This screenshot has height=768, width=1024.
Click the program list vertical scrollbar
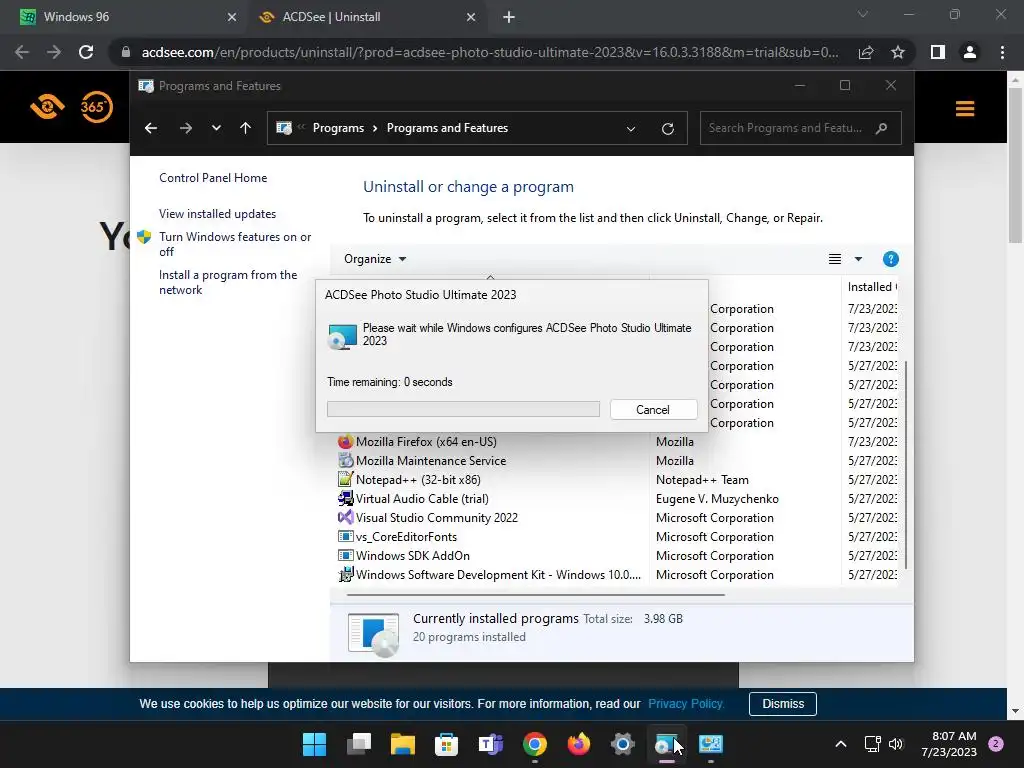point(906,464)
